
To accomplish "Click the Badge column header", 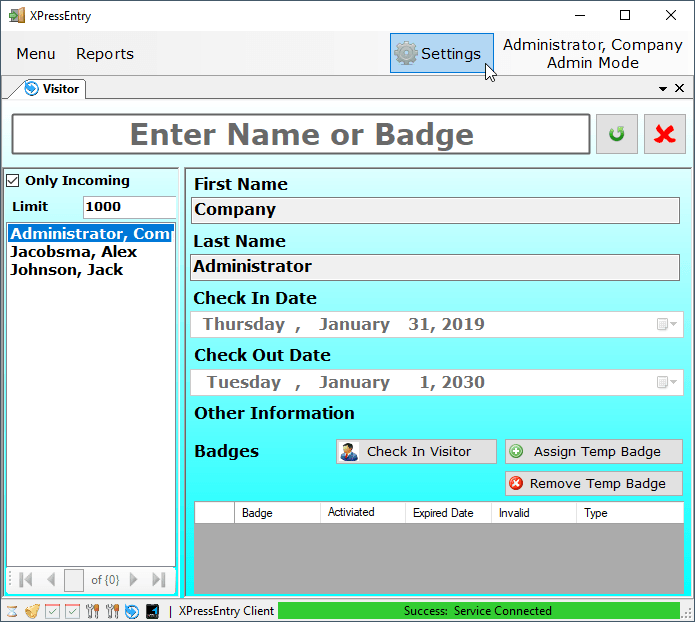I will pyautogui.click(x=277, y=512).
